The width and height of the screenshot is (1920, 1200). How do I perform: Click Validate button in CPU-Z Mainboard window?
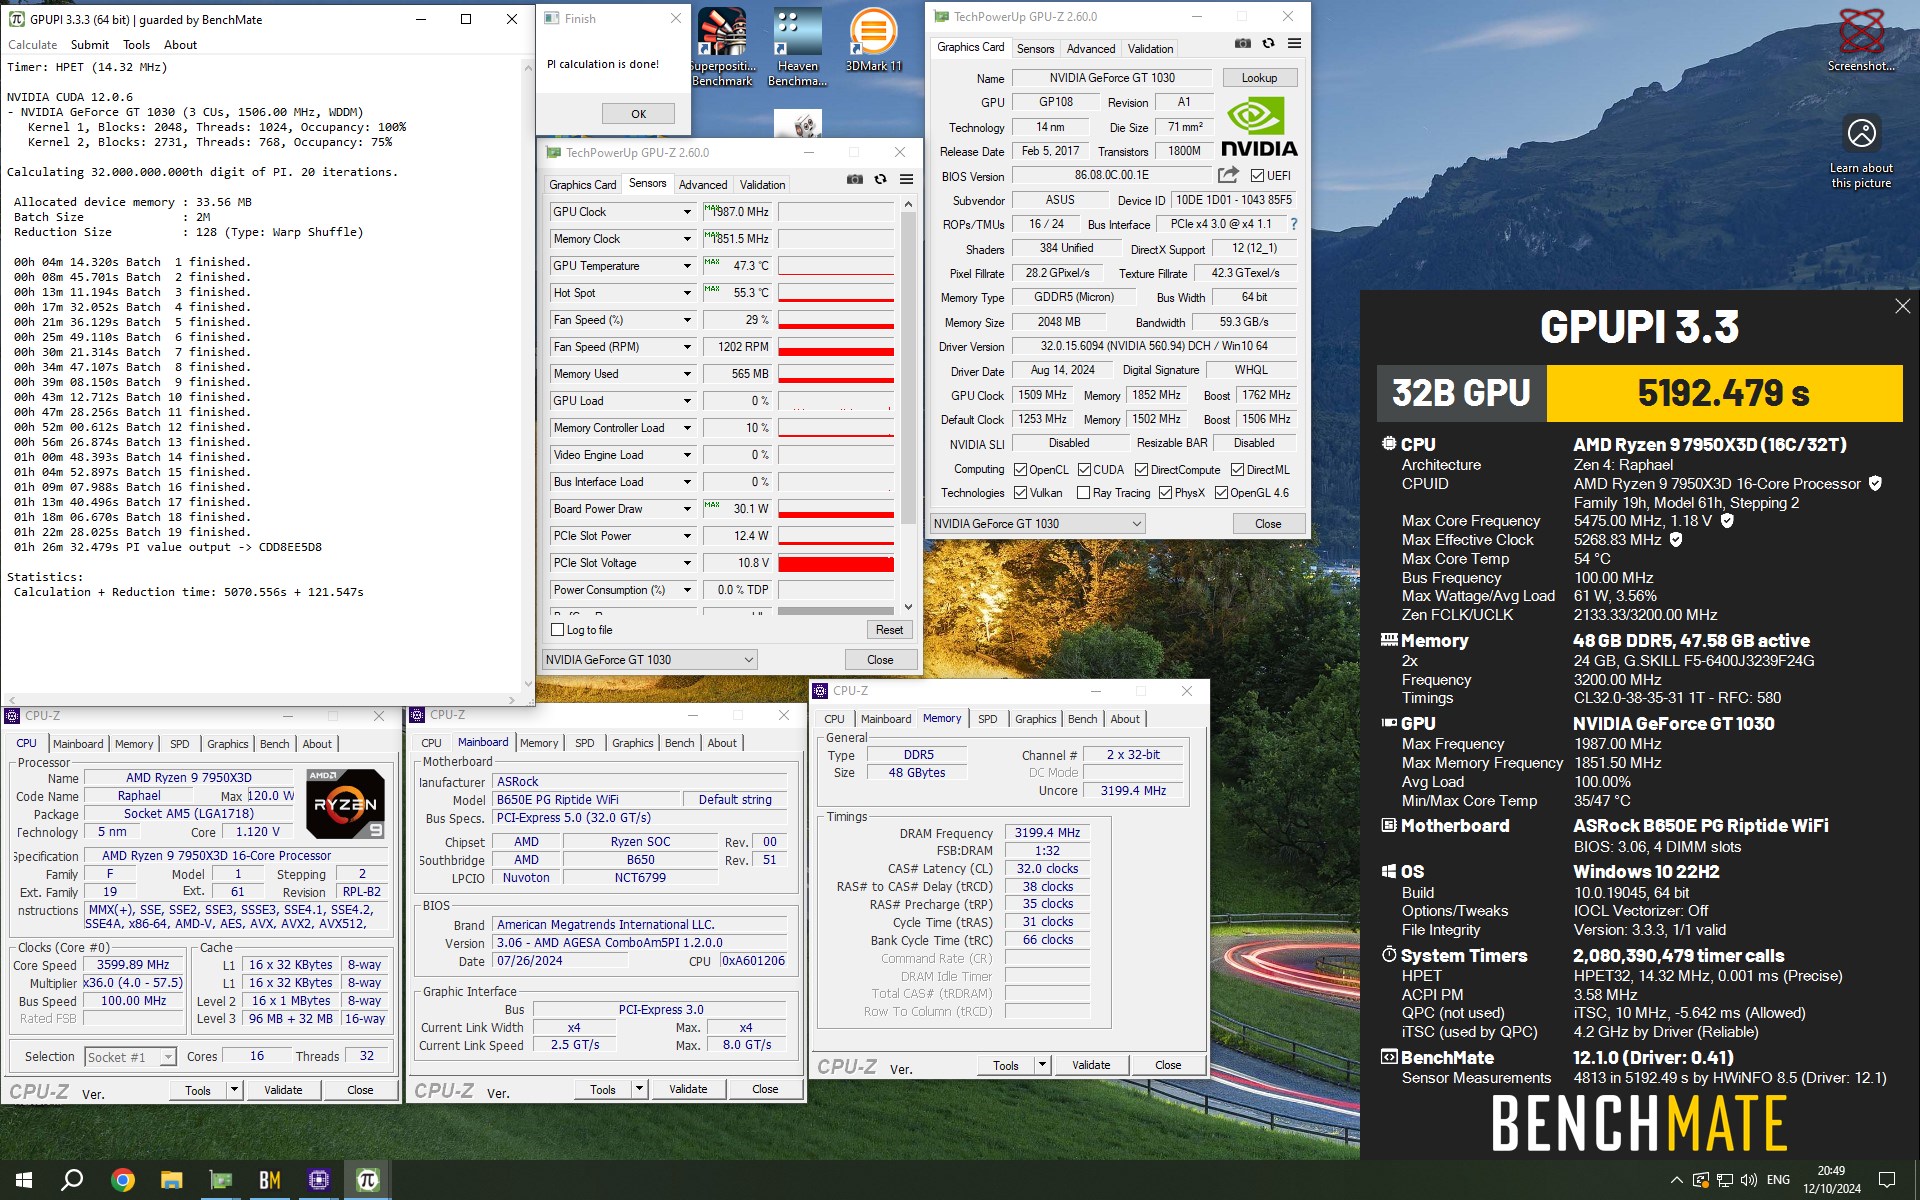pos(688,1089)
